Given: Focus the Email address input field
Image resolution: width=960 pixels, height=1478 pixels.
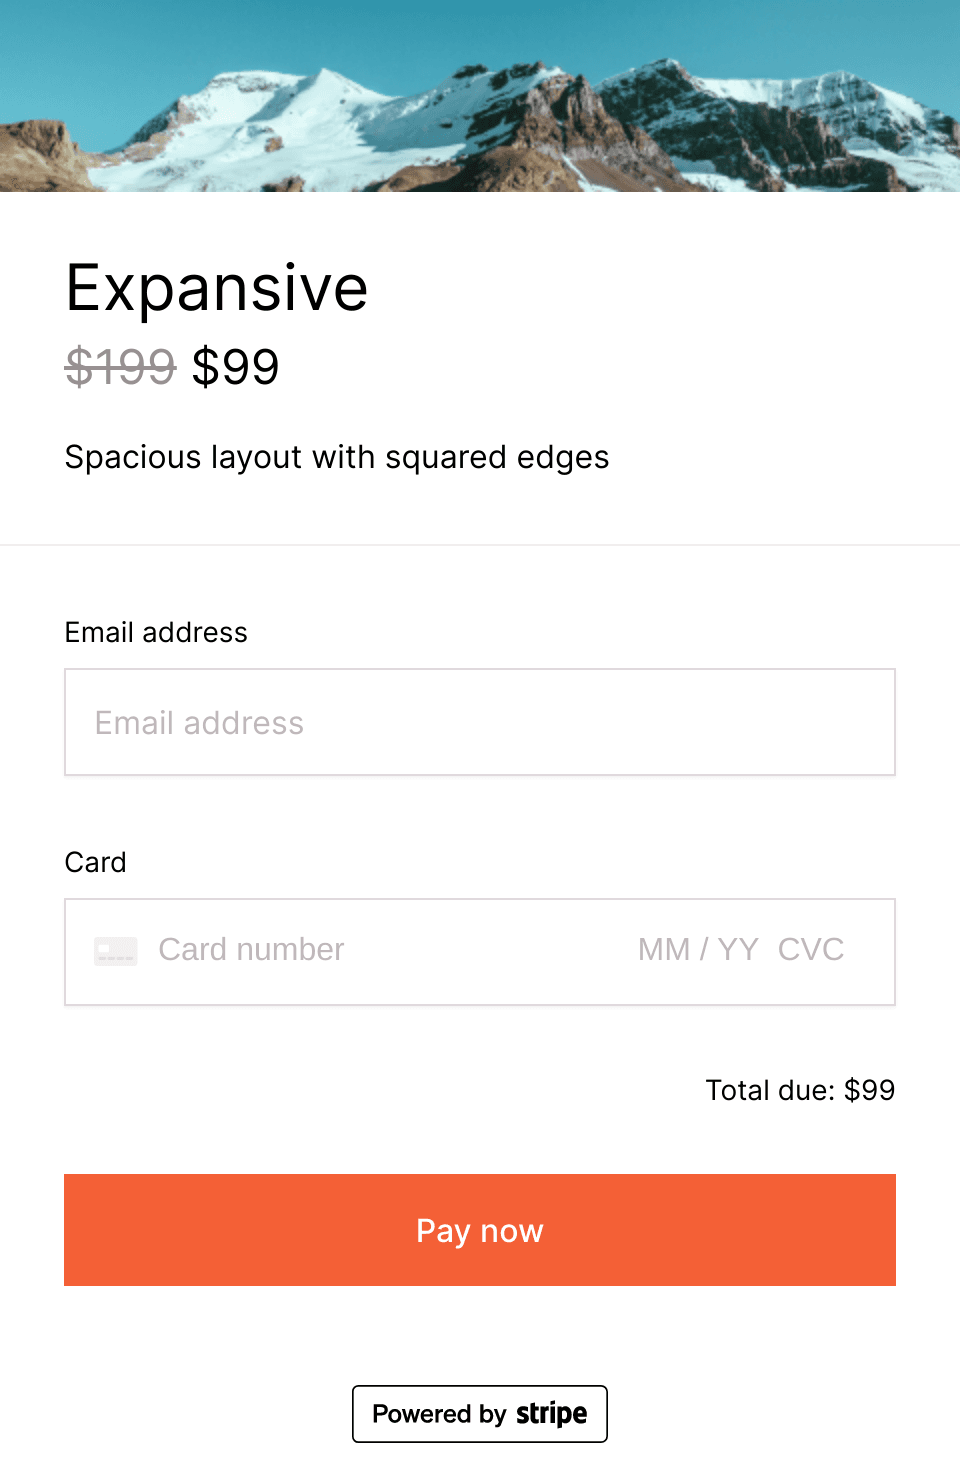Looking at the screenshot, I should (x=480, y=722).
